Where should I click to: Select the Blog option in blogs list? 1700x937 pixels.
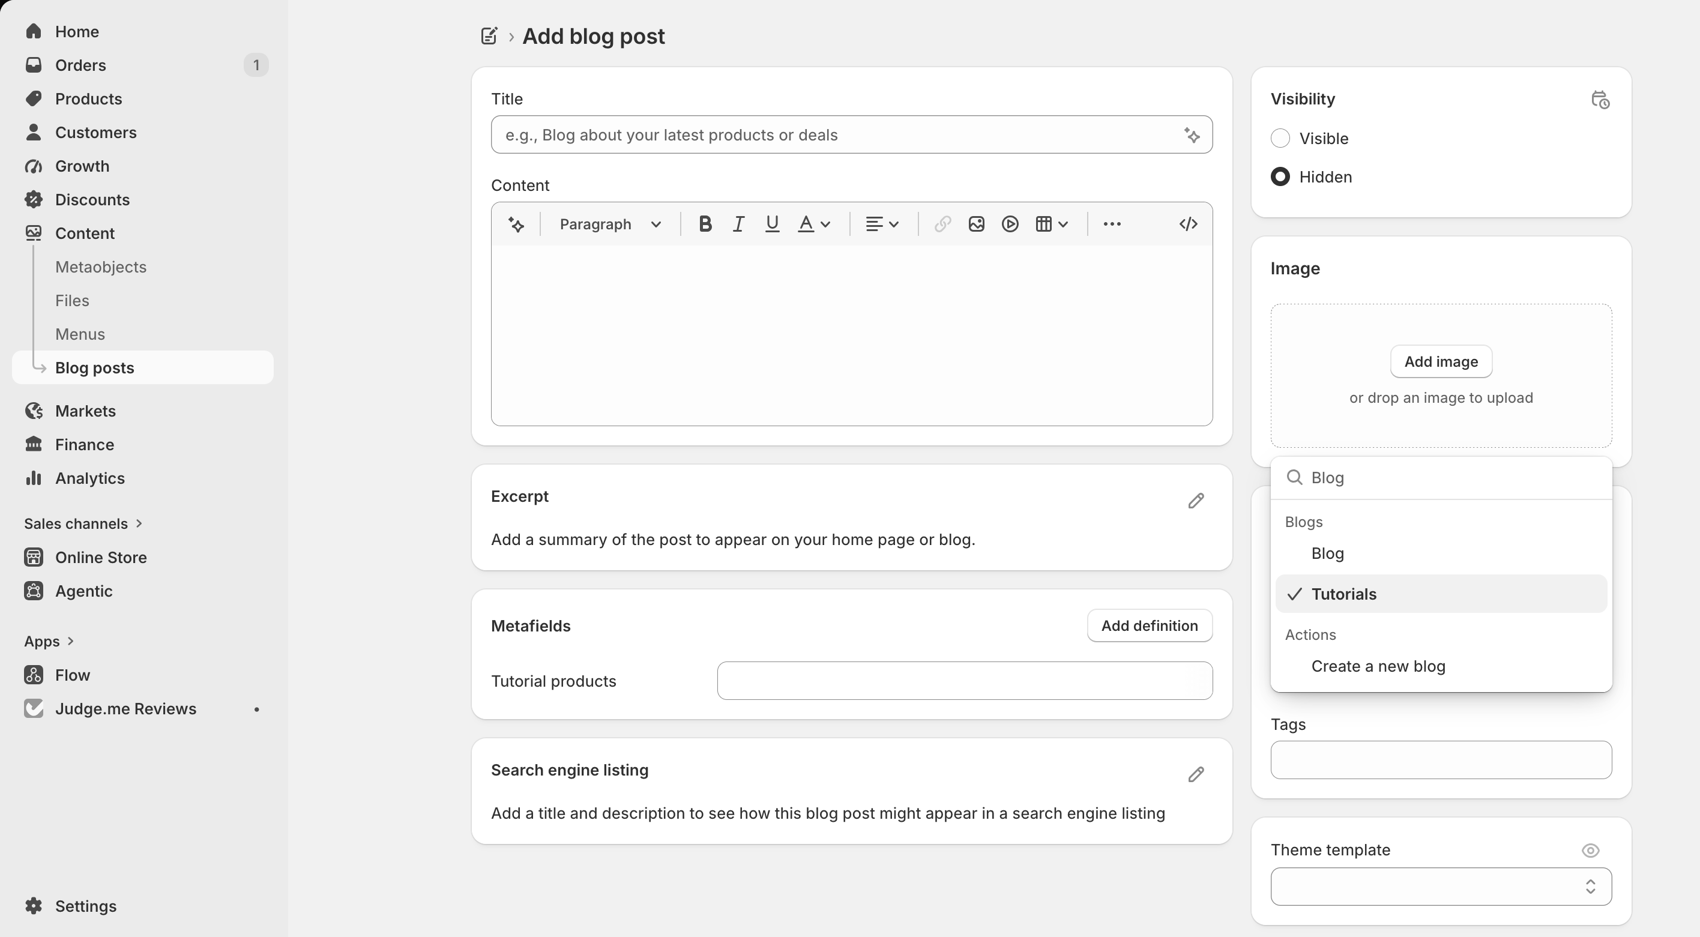point(1441,553)
